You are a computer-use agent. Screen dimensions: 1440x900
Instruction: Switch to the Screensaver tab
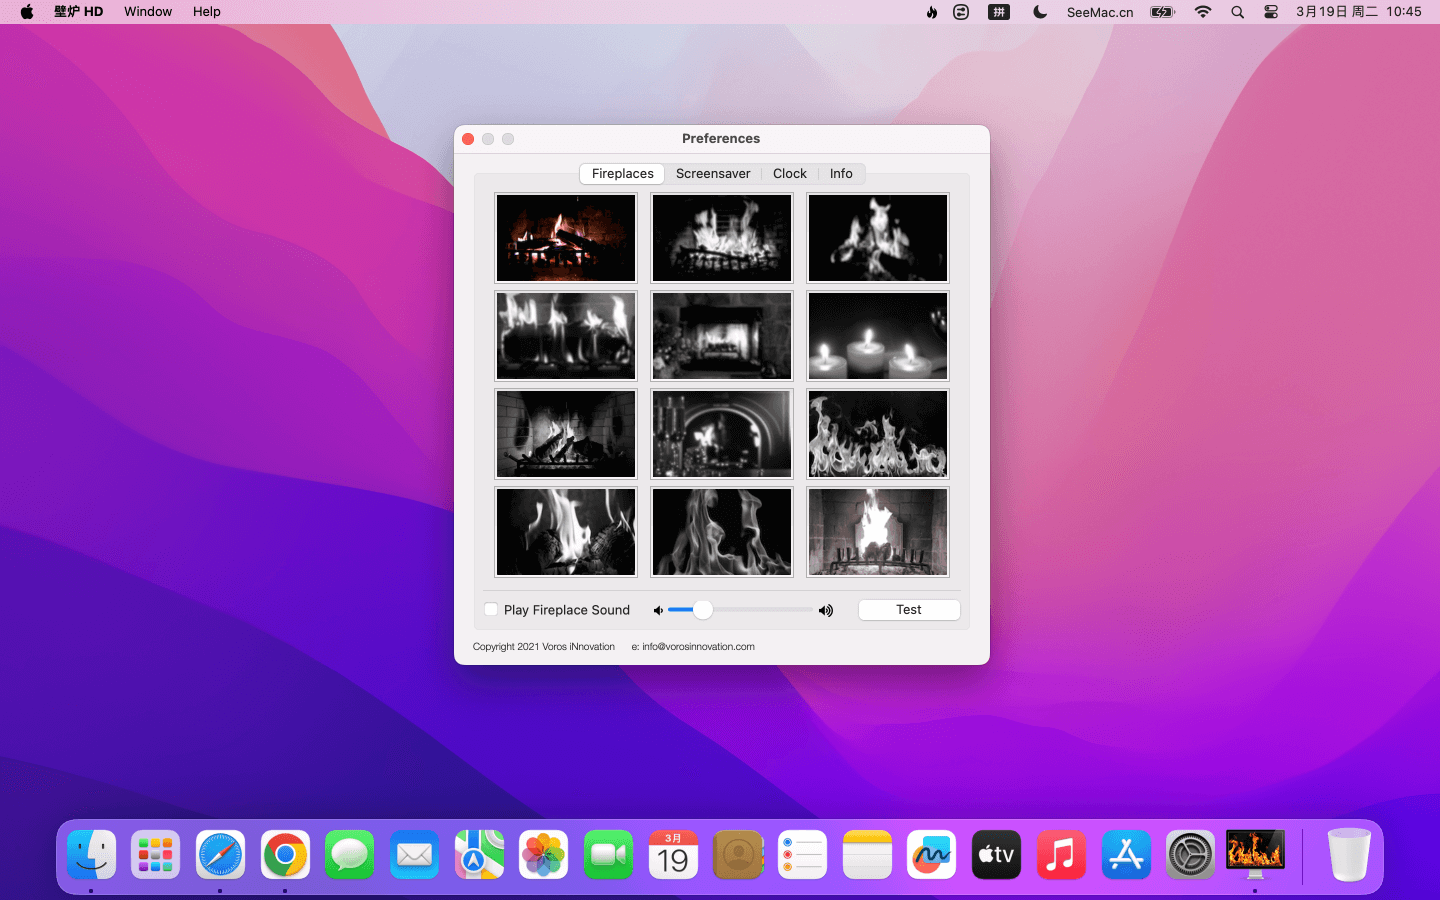click(x=712, y=173)
